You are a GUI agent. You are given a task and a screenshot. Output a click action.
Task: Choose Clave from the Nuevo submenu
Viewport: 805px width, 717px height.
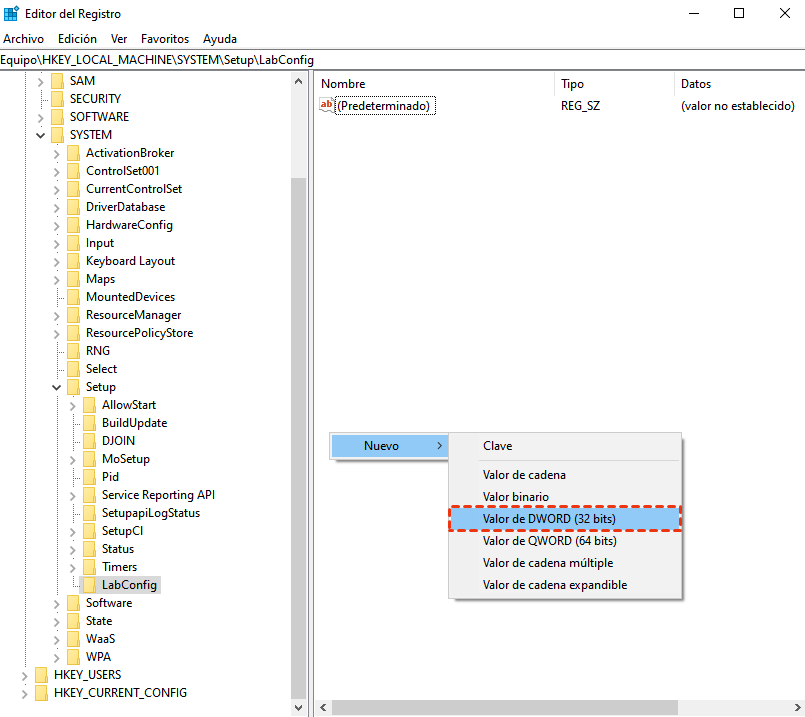tap(500, 445)
